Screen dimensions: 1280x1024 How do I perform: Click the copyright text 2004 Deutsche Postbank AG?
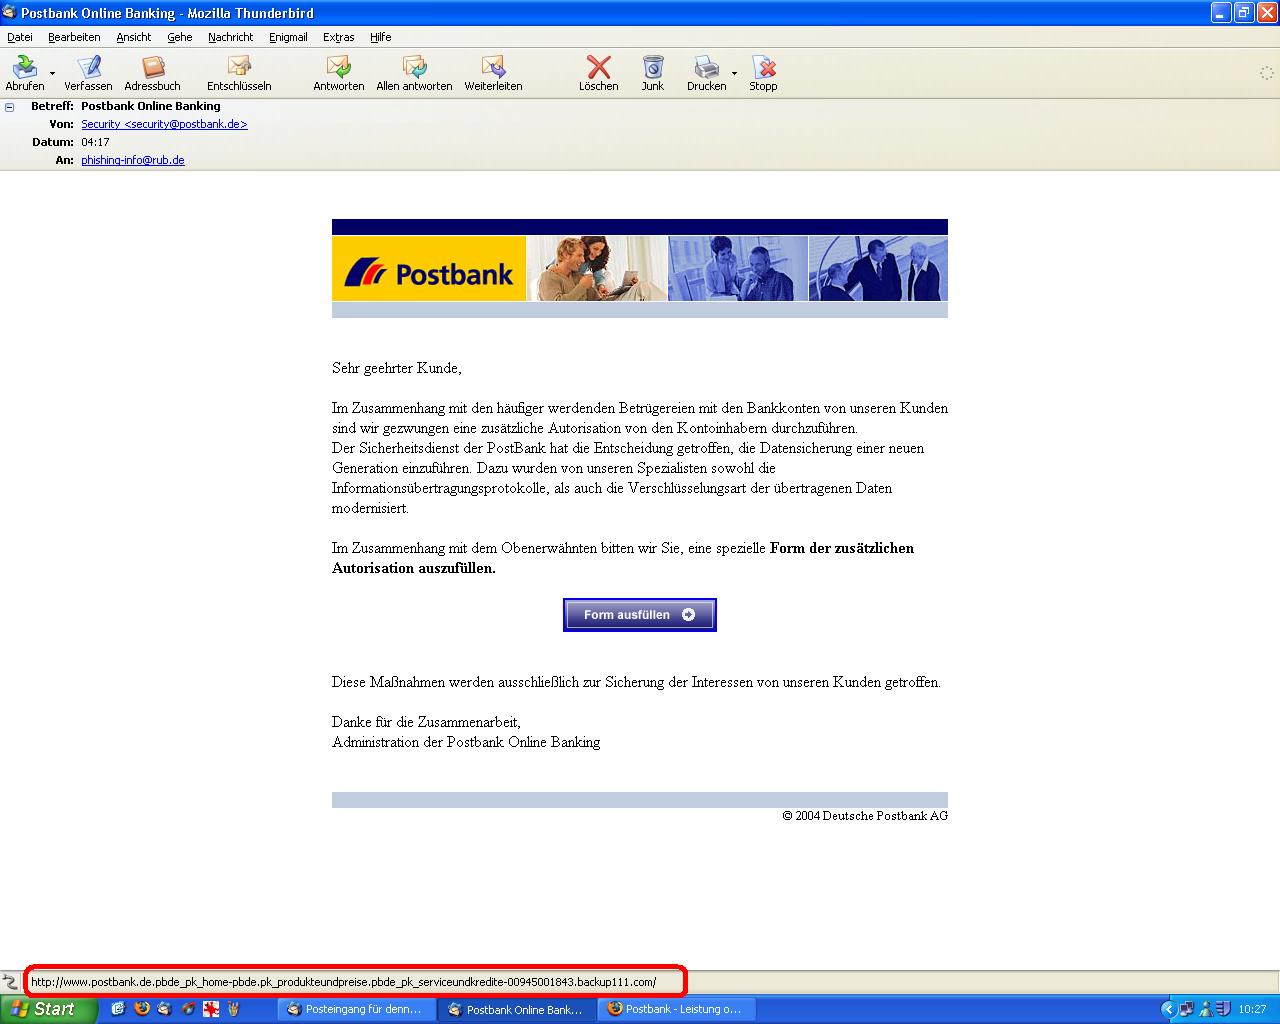(865, 816)
